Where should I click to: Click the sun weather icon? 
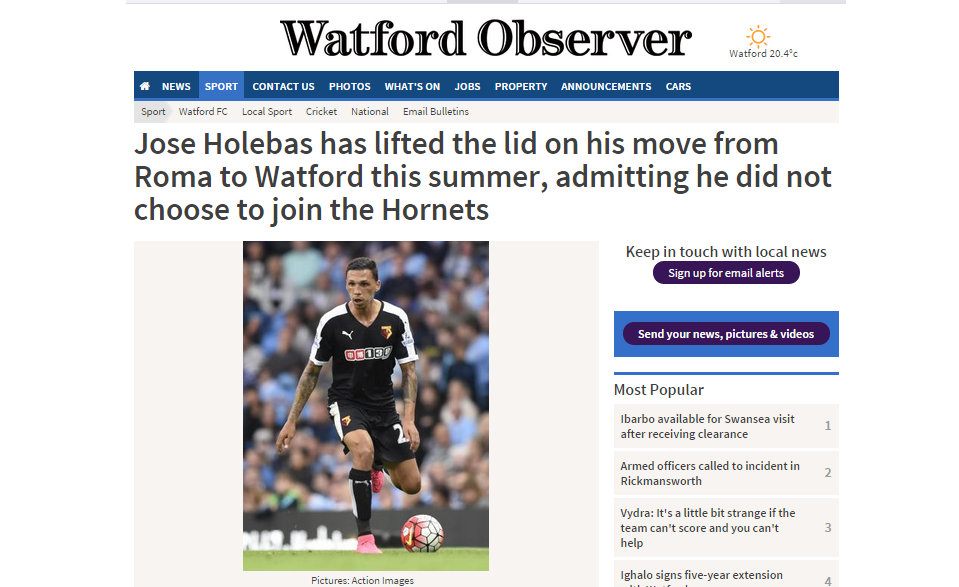click(x=758, y=37)
